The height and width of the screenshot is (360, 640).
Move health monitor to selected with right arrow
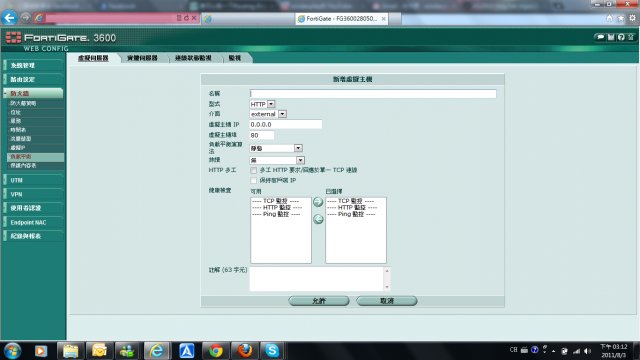318,202
